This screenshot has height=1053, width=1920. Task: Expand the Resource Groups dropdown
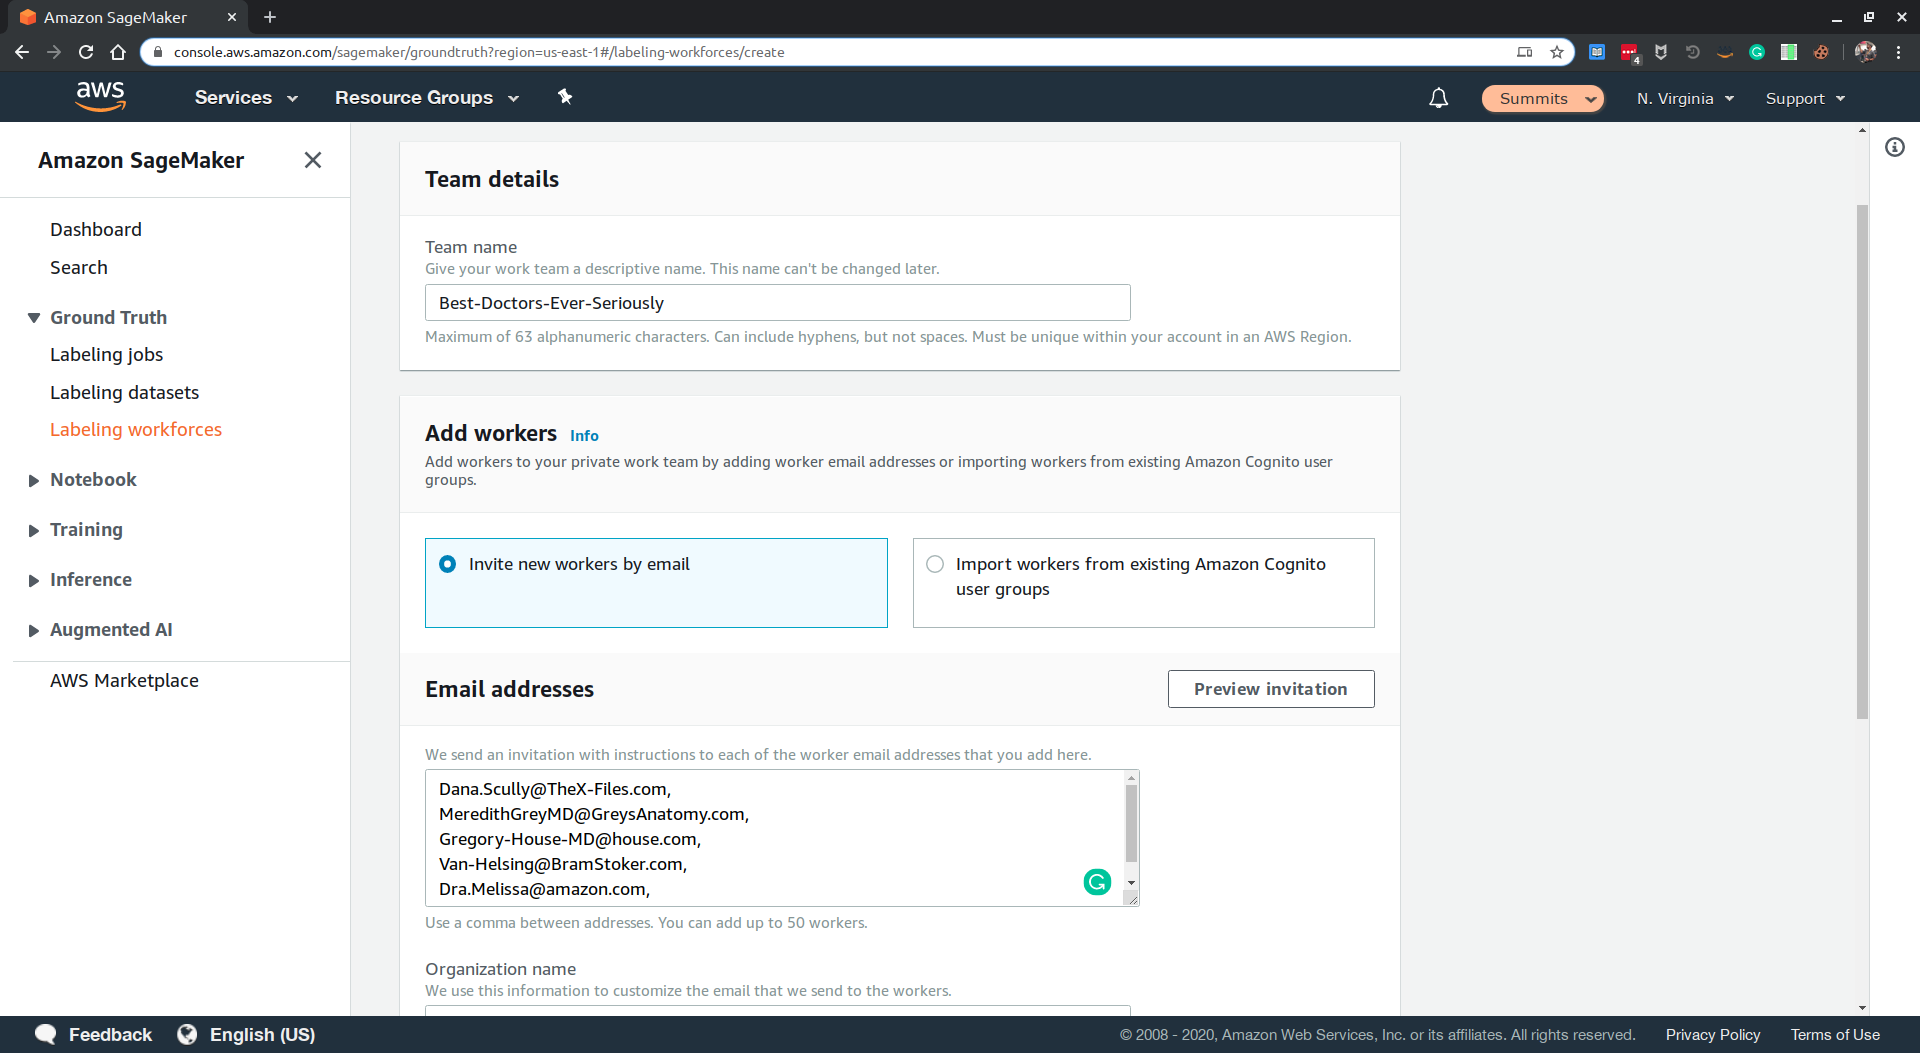427,98
